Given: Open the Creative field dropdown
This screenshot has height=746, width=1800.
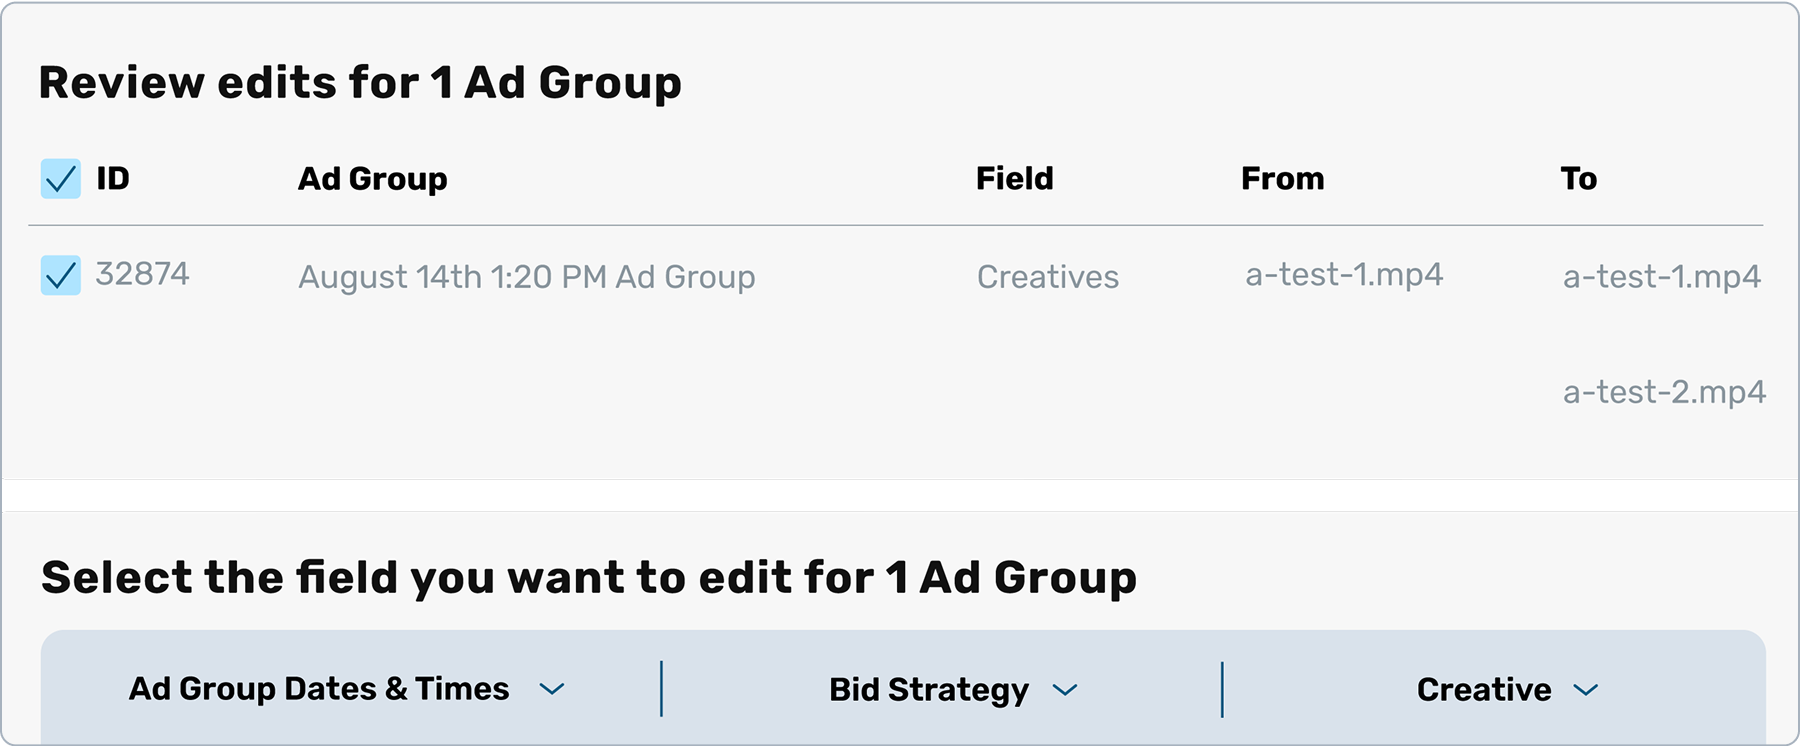Looking at the screenshot, I should click(x=1484, y=690).
